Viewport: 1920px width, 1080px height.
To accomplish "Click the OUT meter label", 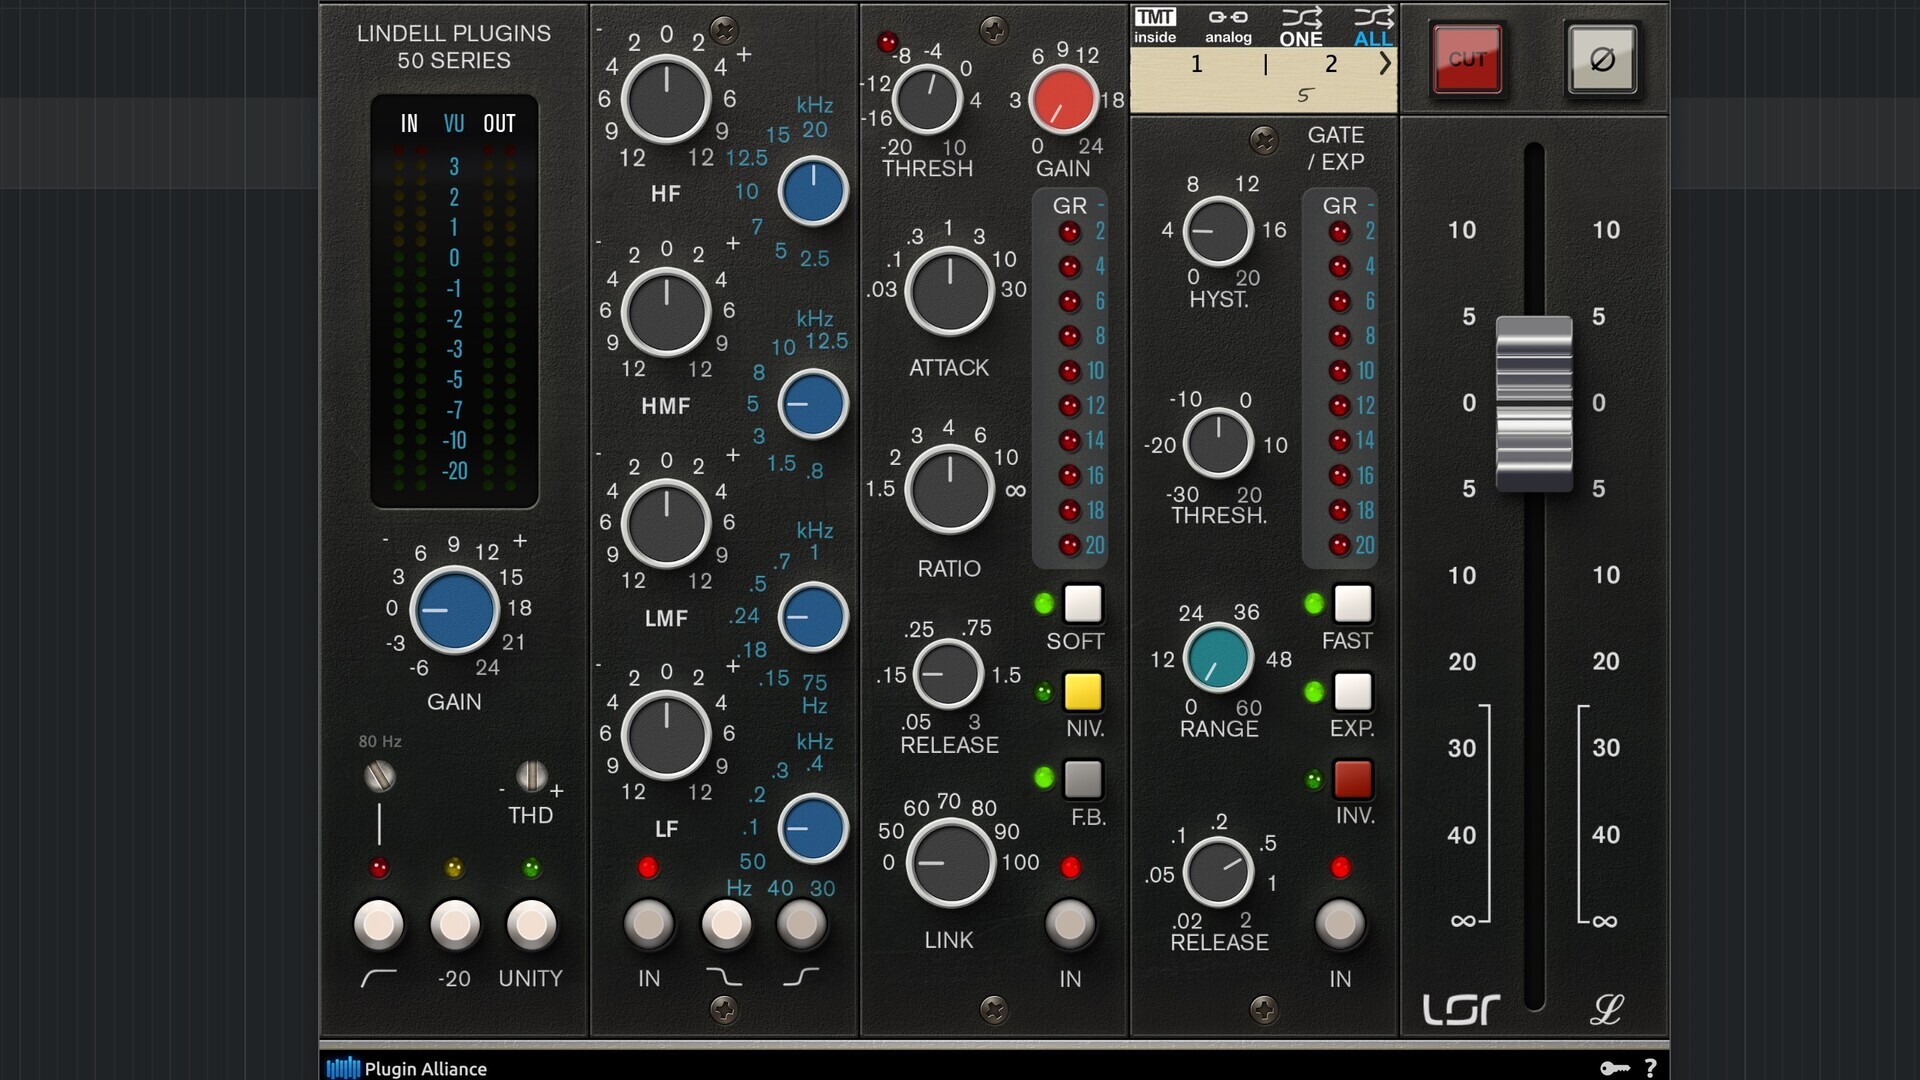I will click(499, 123).
